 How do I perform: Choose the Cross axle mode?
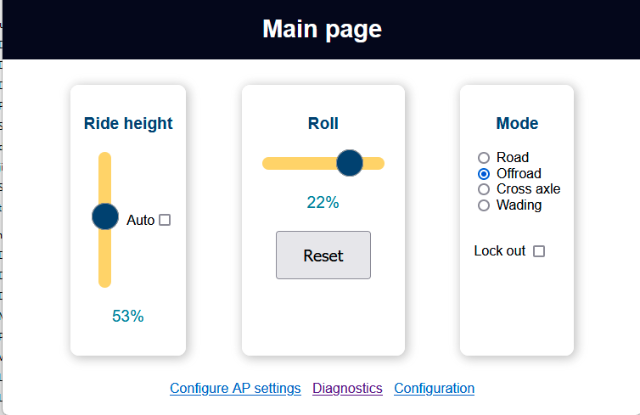[484, 189]
